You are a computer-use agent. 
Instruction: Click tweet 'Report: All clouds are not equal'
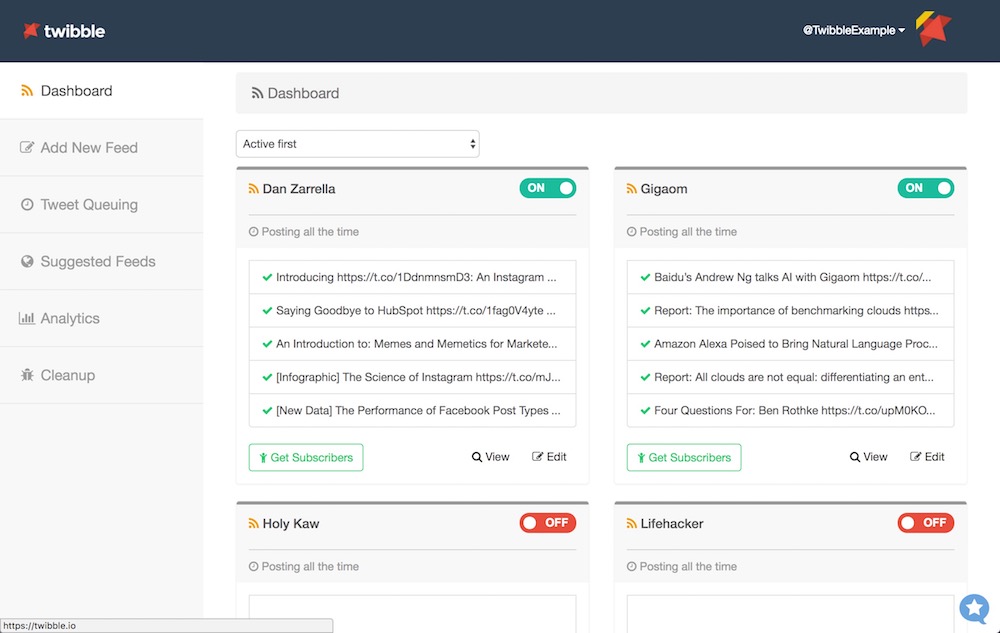[791, 377]
